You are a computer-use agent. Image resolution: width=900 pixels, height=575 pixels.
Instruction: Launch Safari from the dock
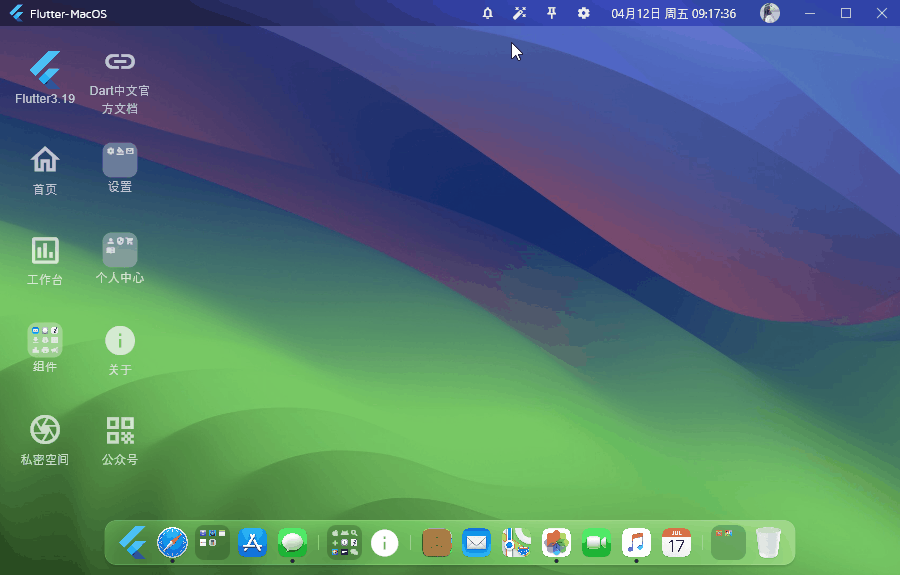pyautogui.click(x=172, y=542)
